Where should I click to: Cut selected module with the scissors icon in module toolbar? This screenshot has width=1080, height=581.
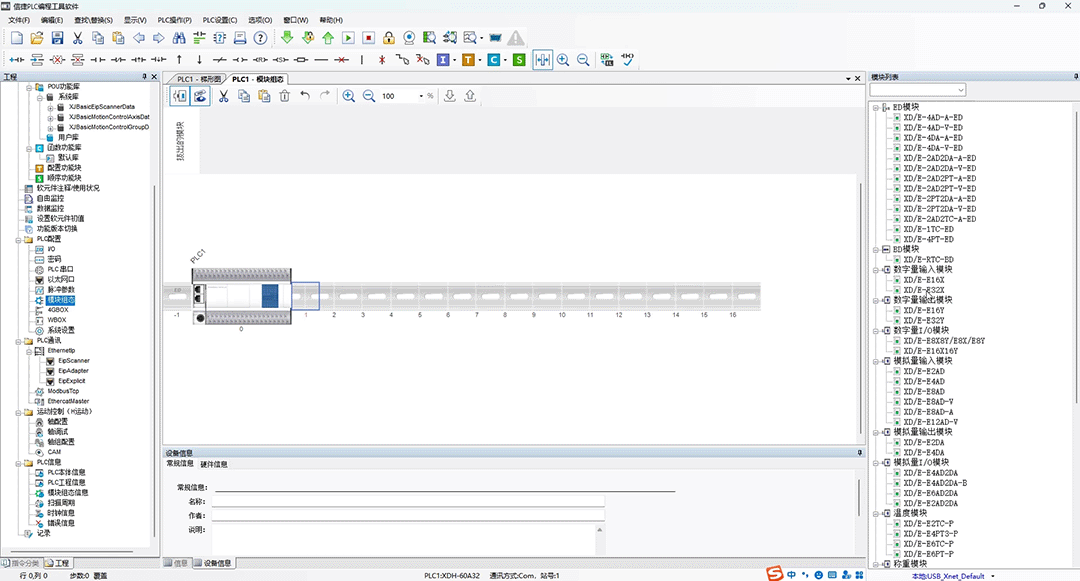tap(223, 96)
